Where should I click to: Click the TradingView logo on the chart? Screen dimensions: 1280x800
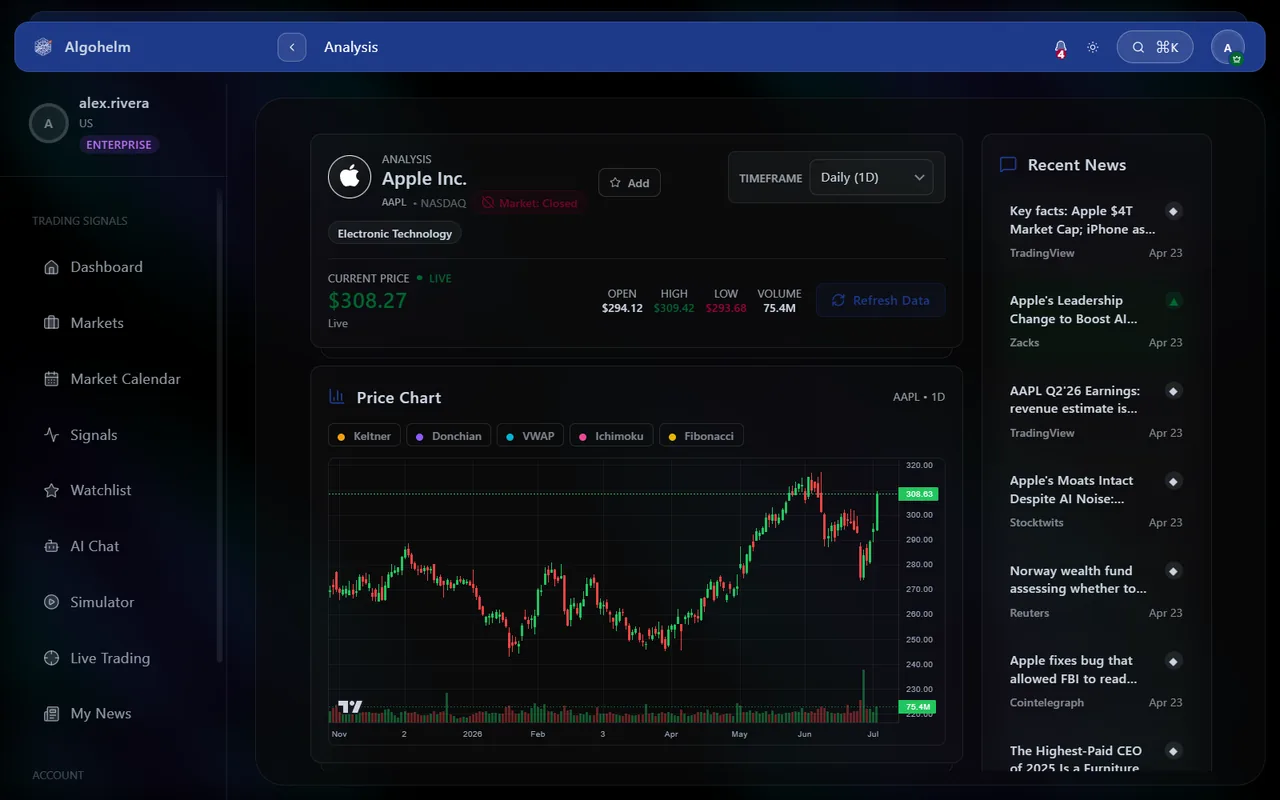(x=350, y=707)
